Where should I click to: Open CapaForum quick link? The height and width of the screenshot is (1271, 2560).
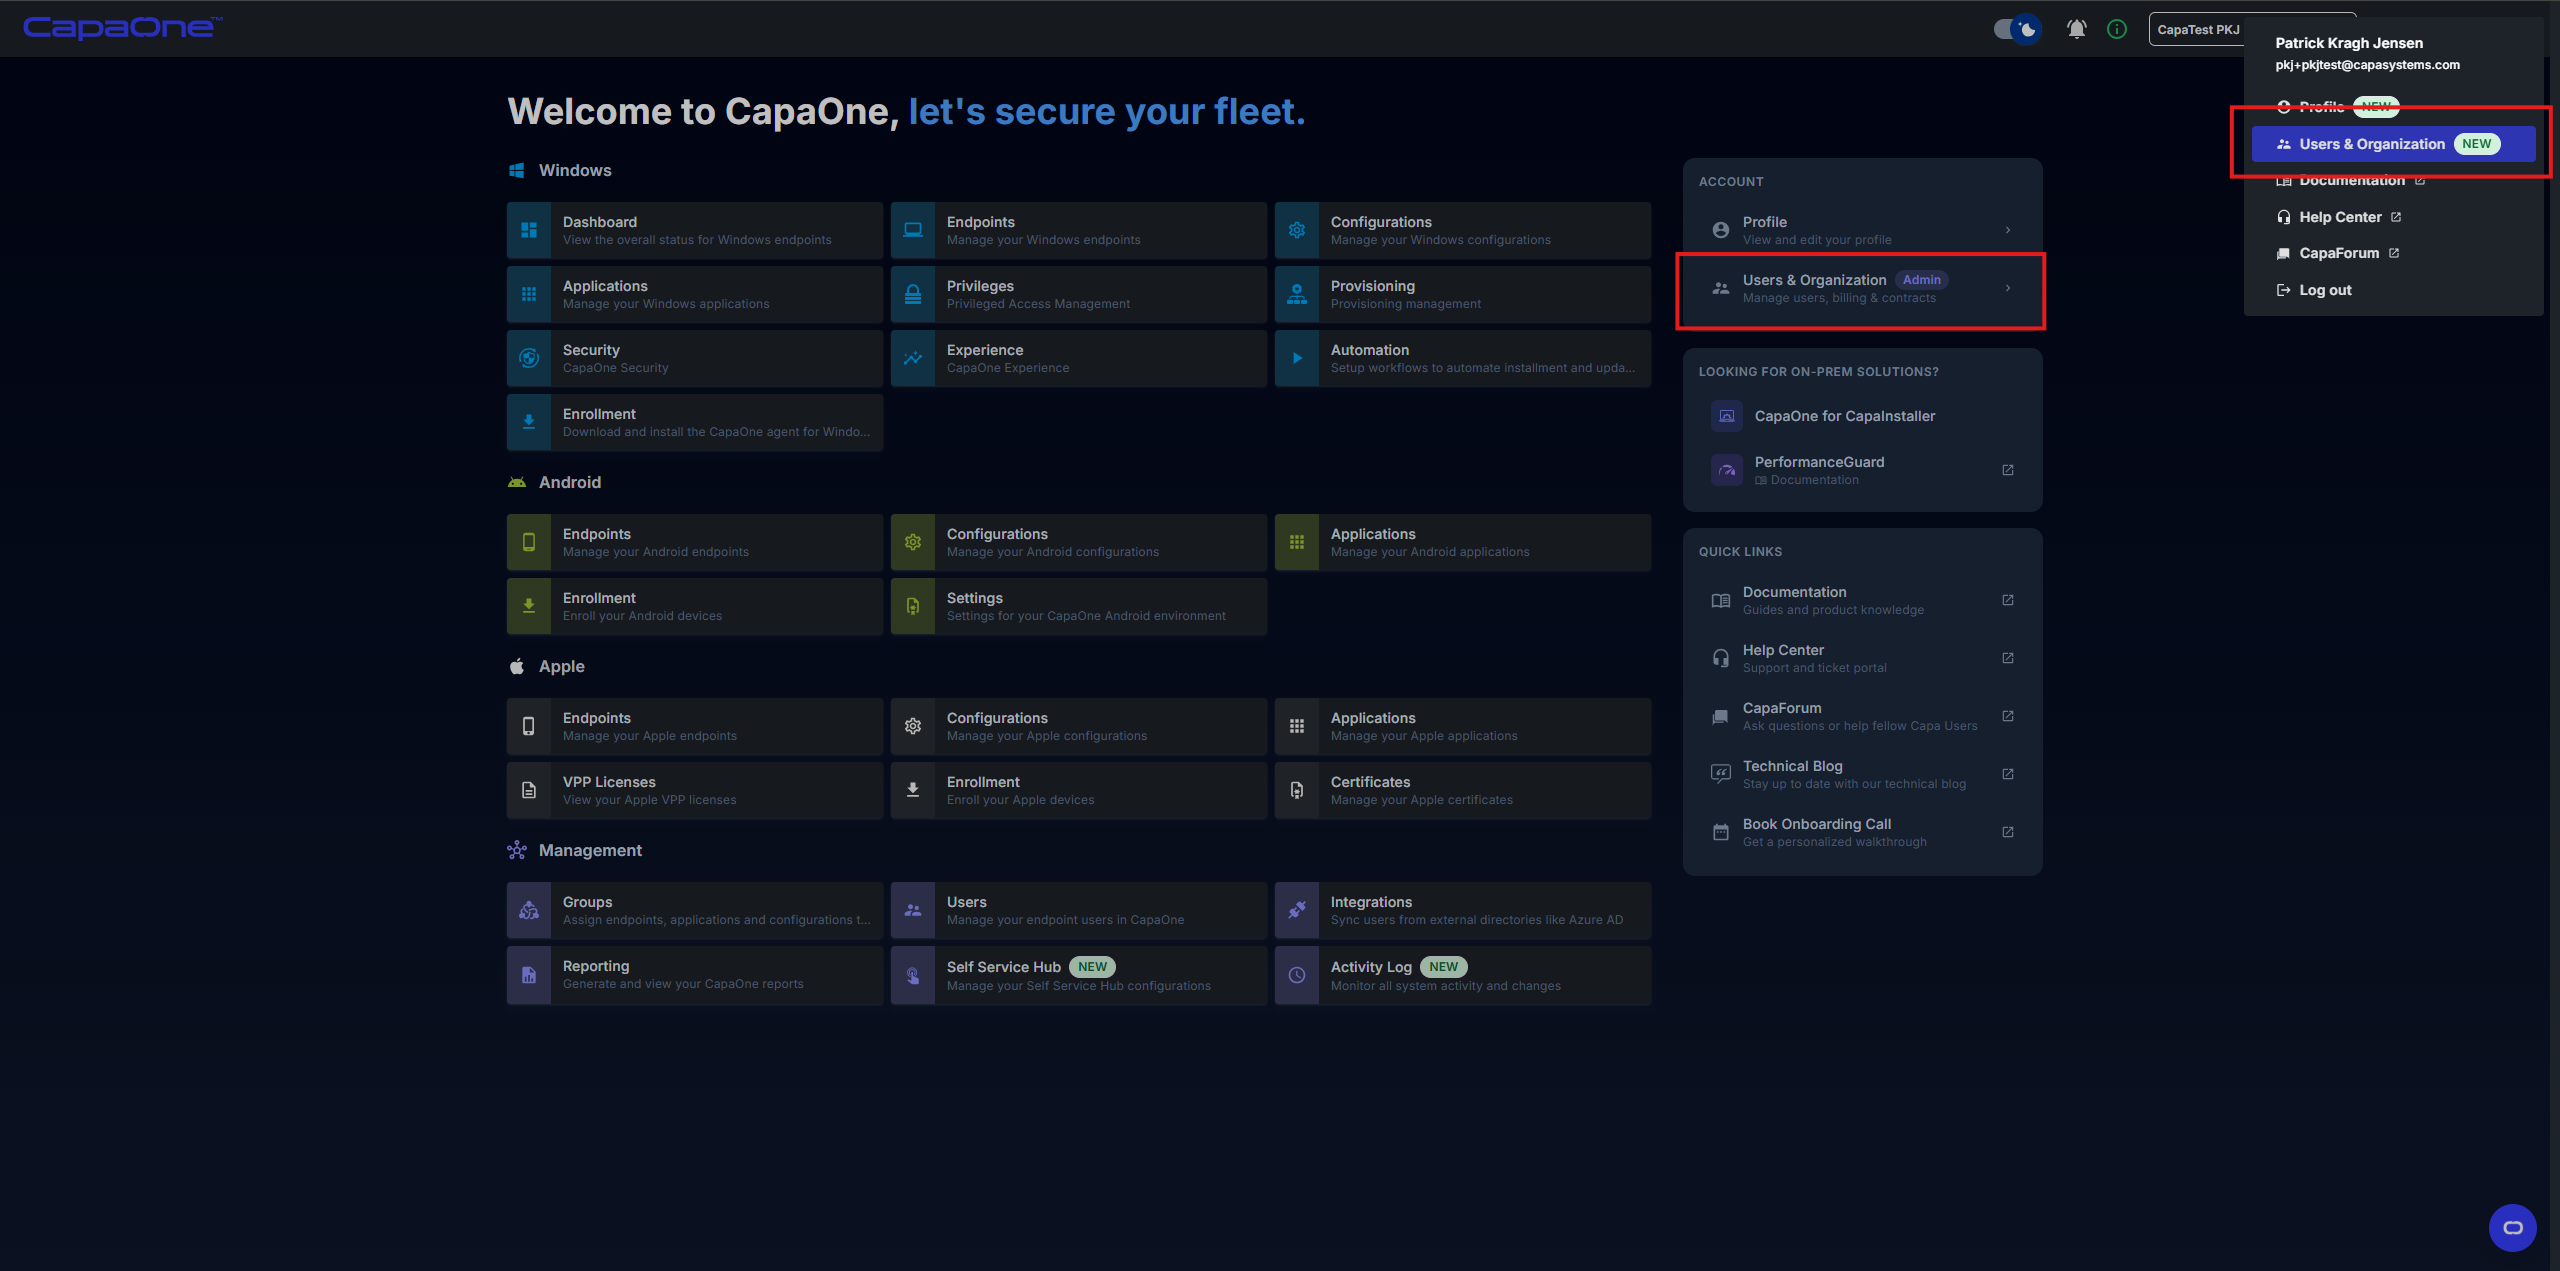(x=1862, y=716)
